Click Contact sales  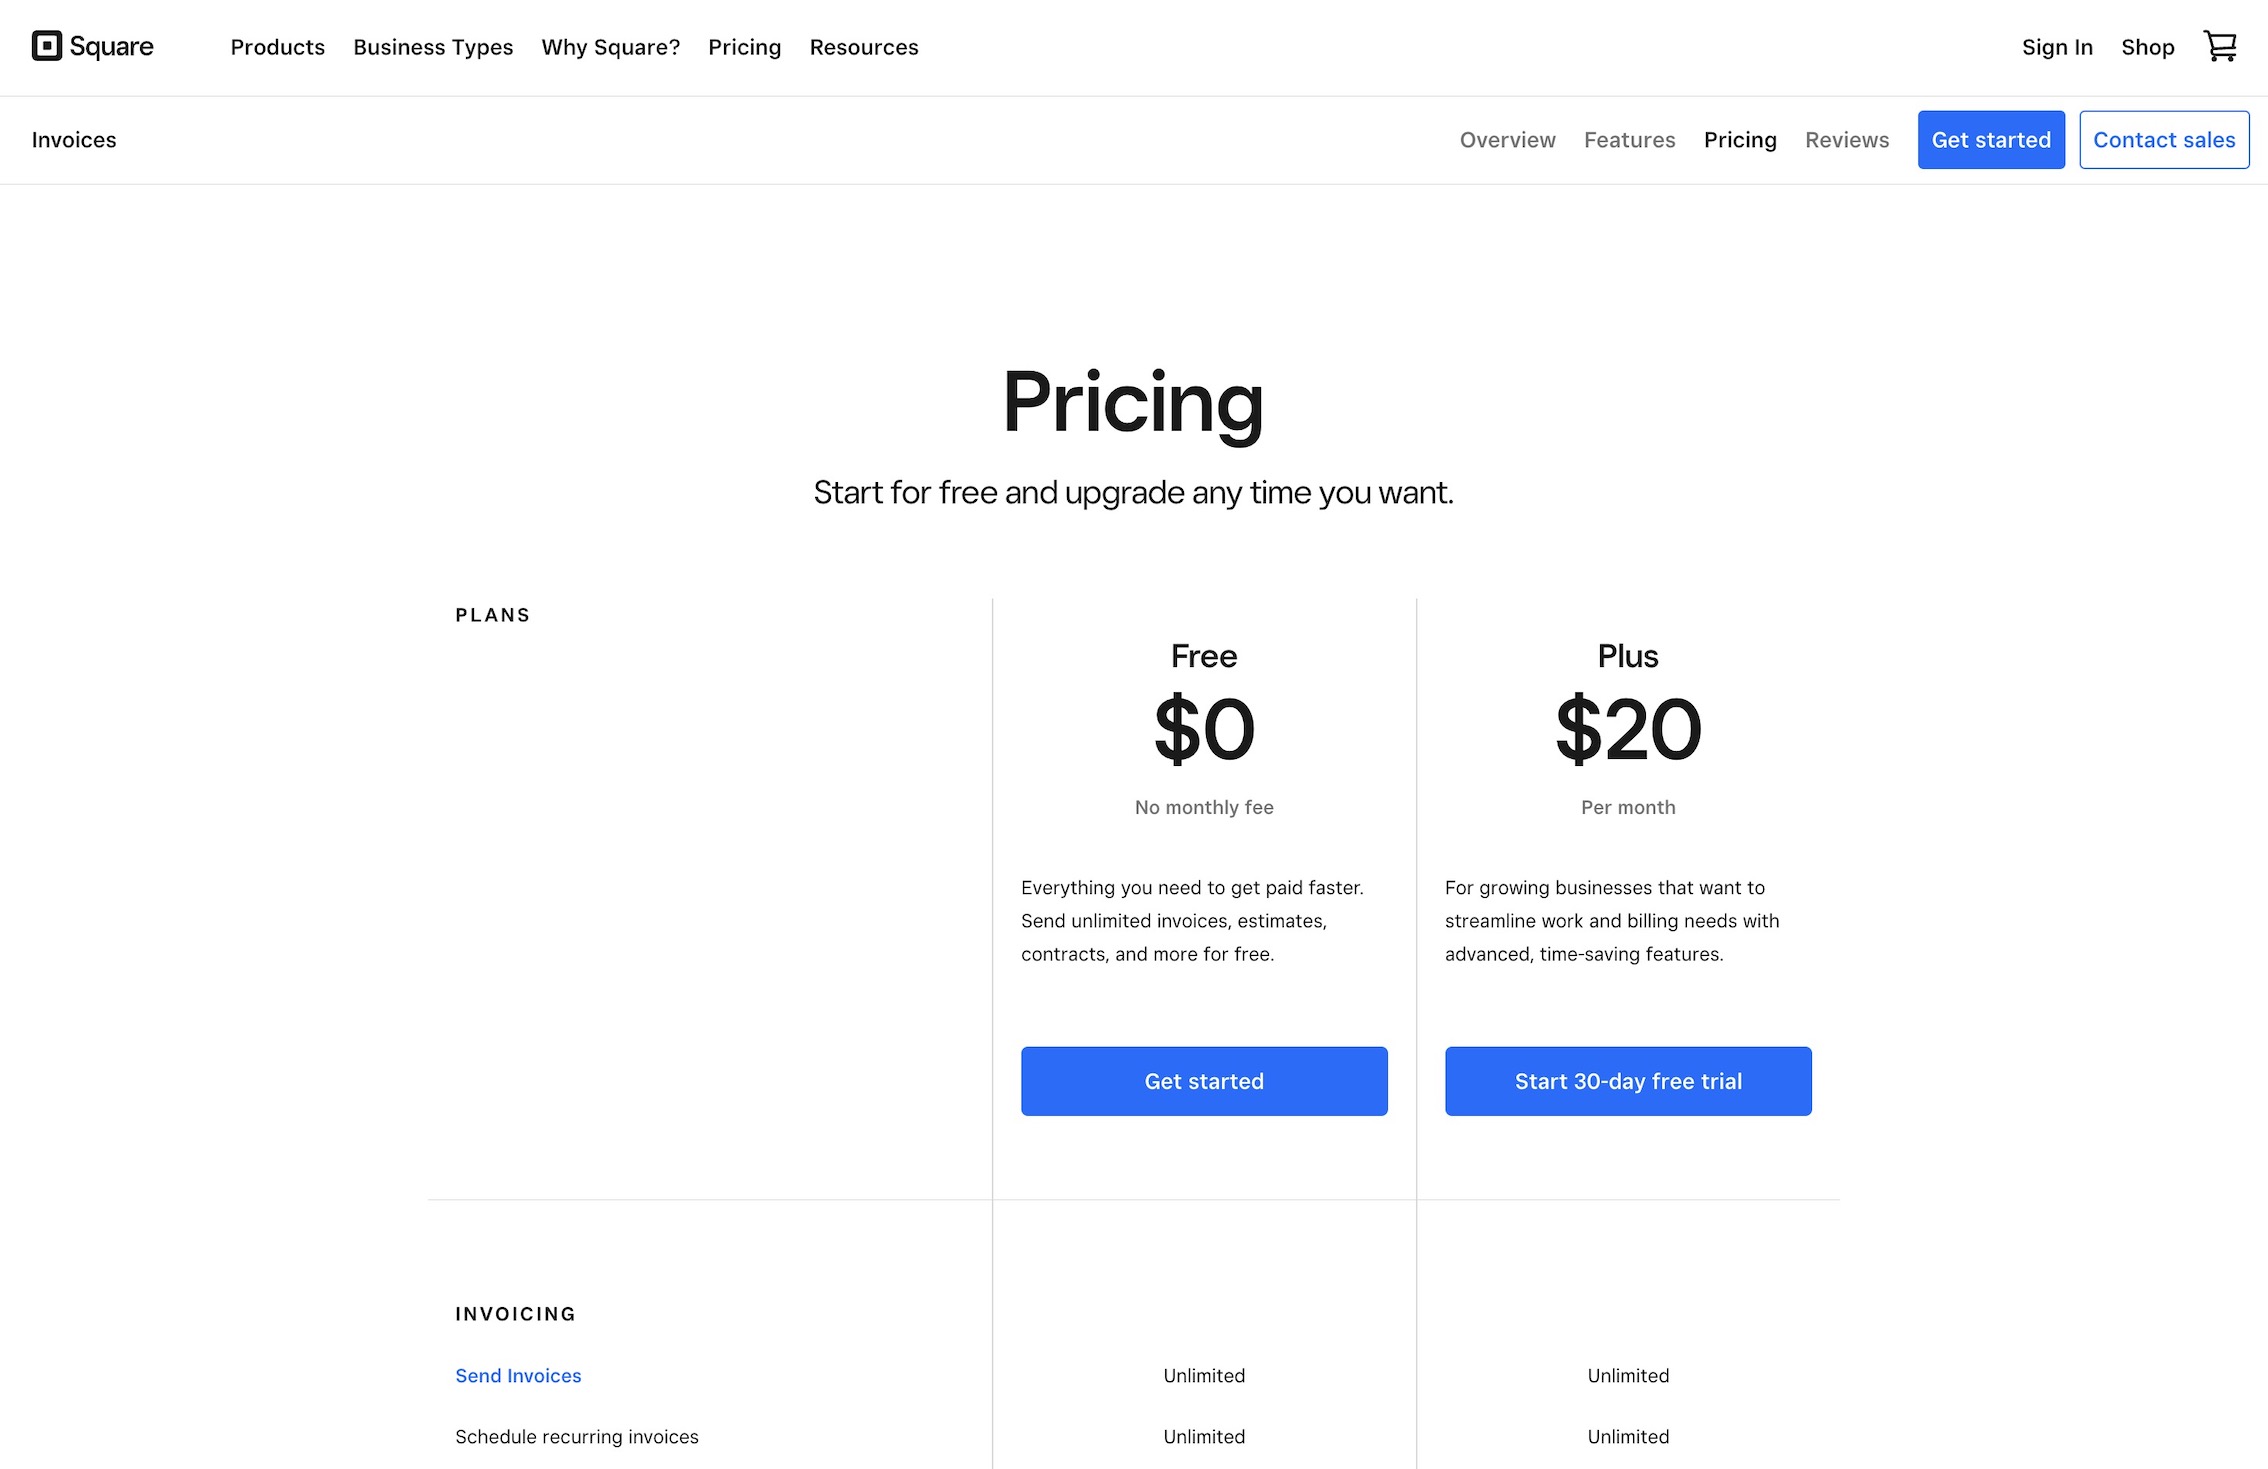tap(2164, 140)
